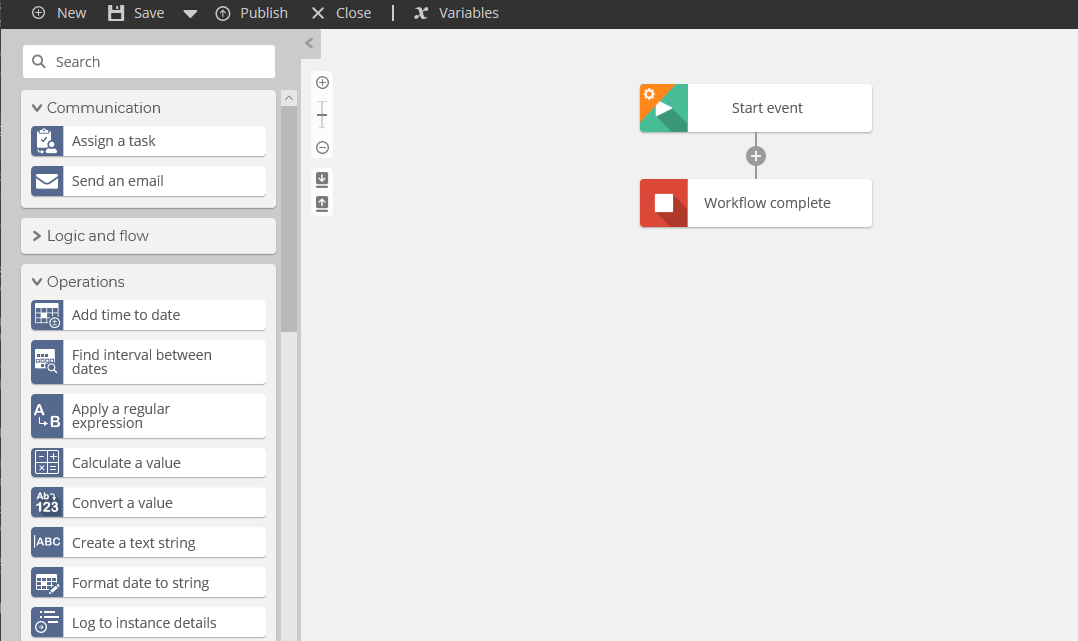Select the Assign a task icon
Viewport: 1078px width, 641px height.
(x=47, y=141)
